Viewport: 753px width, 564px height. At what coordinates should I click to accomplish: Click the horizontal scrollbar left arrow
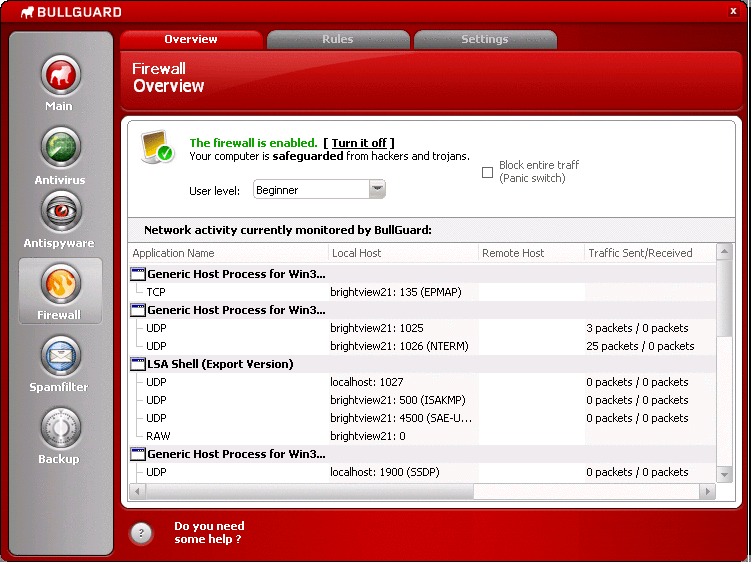coord(138,491)
